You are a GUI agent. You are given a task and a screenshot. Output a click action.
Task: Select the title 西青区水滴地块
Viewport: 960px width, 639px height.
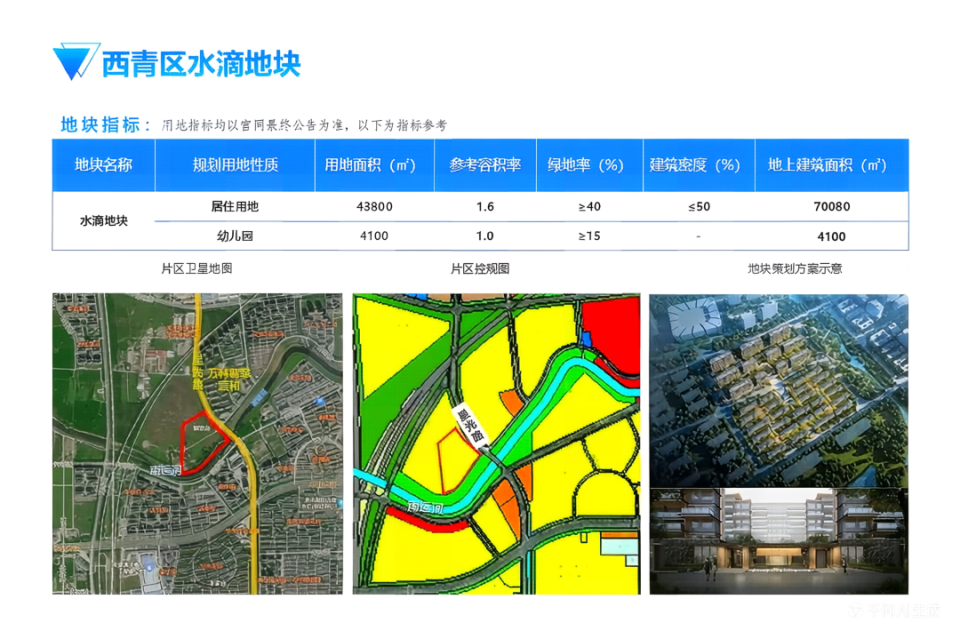click(201, 64)
